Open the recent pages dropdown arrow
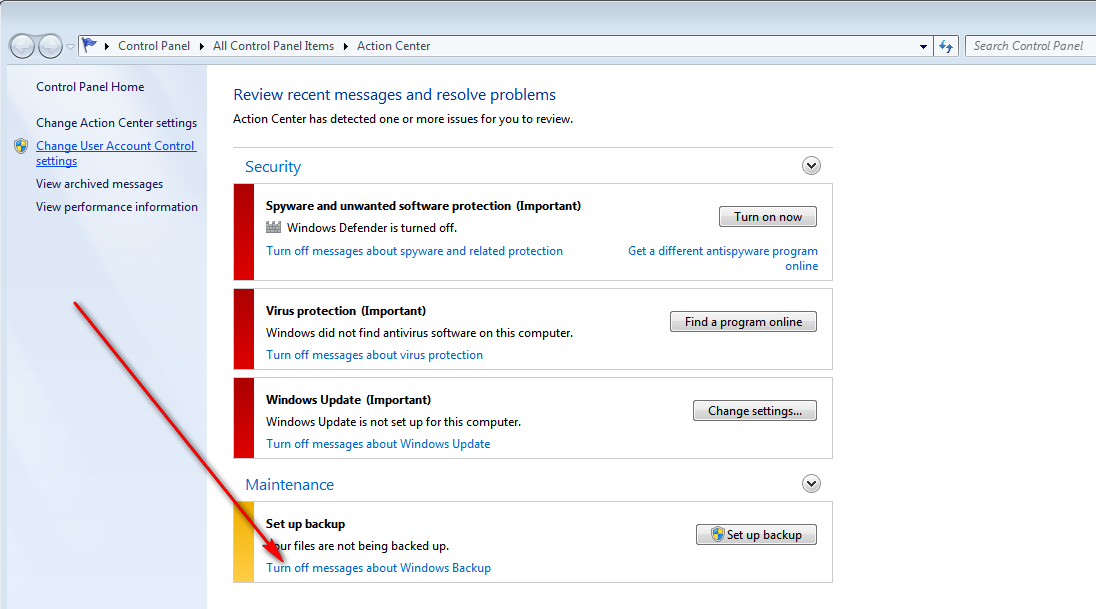This screenshot has height=609, width=1096. (70, 47)
